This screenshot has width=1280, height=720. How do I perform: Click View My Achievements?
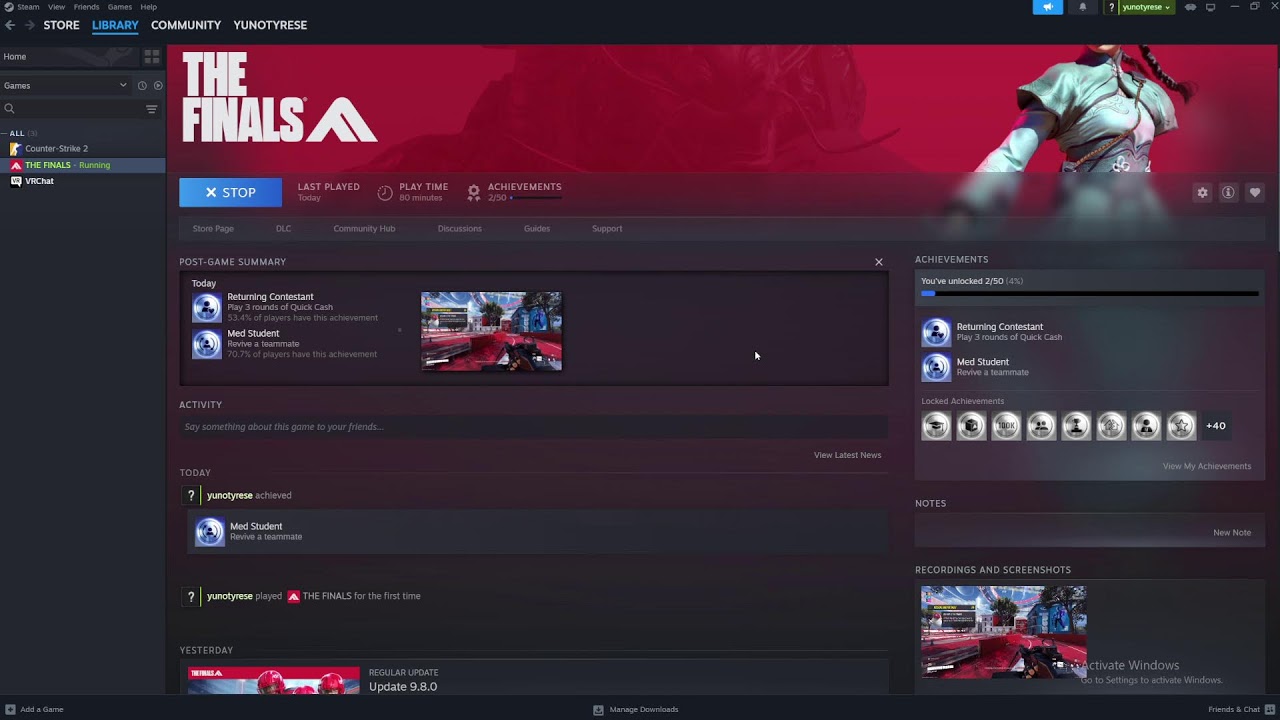click(1207, 466)
